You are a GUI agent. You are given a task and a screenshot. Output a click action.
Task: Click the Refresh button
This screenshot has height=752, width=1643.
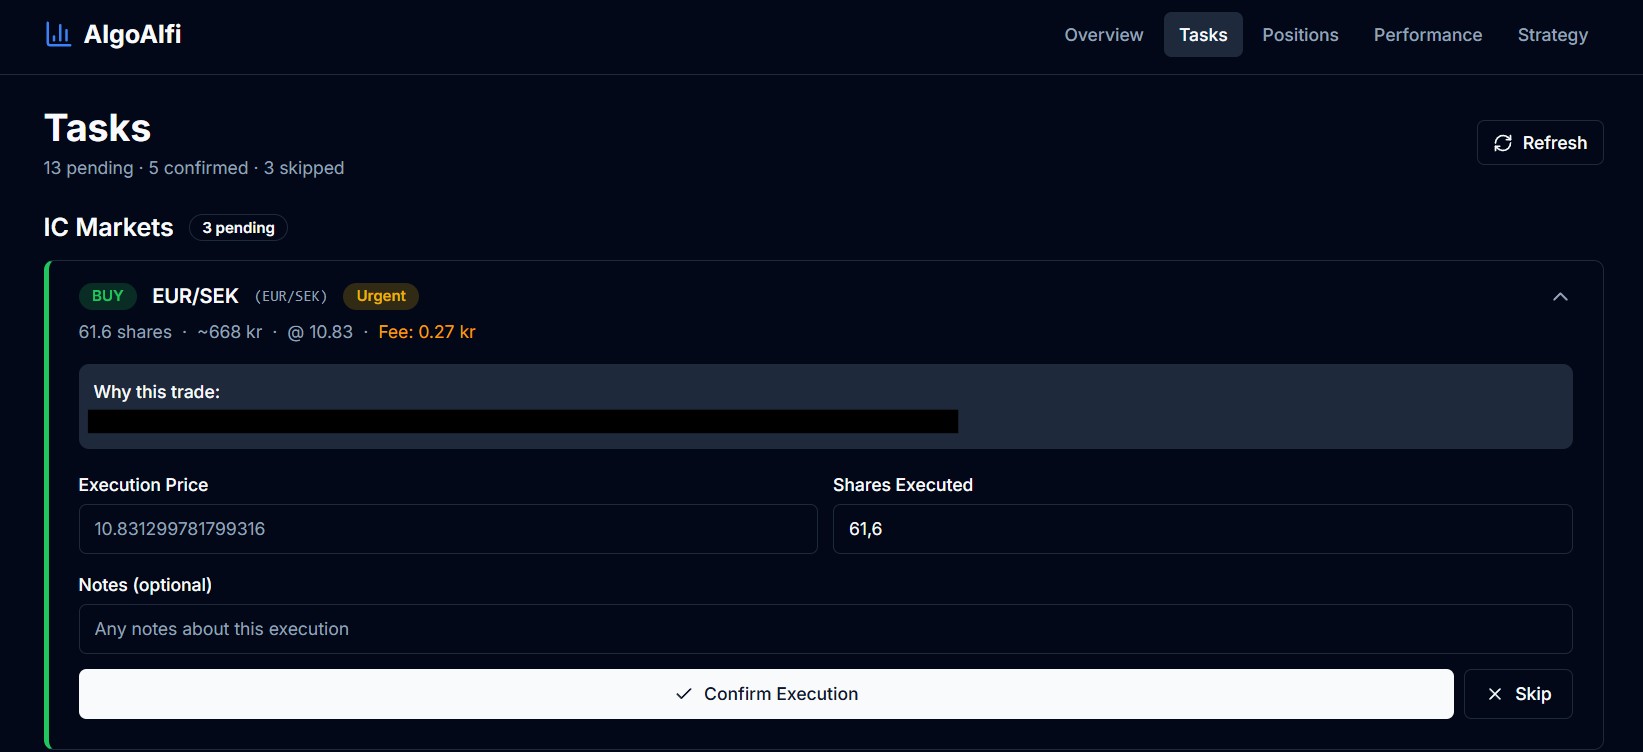point(1540,143)
